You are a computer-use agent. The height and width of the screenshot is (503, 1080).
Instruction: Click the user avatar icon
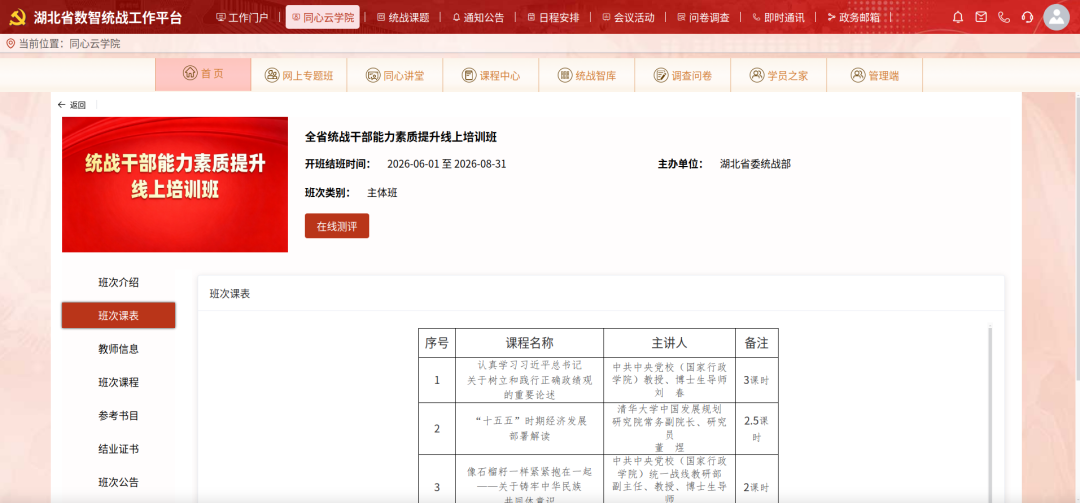pyautogui.click(x=1057, y=17)
